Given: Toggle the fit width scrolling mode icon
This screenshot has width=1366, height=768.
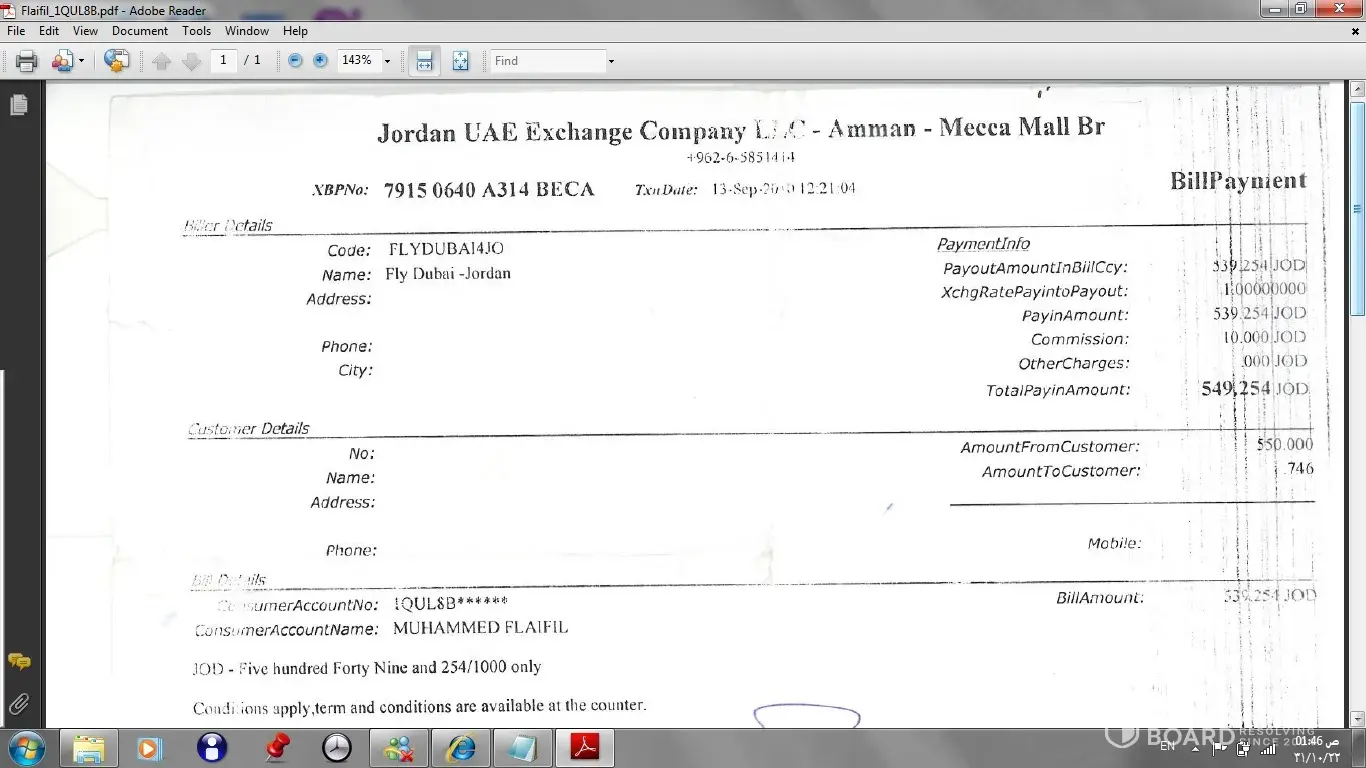Looking at the screenshot, I should click(424, 61).
